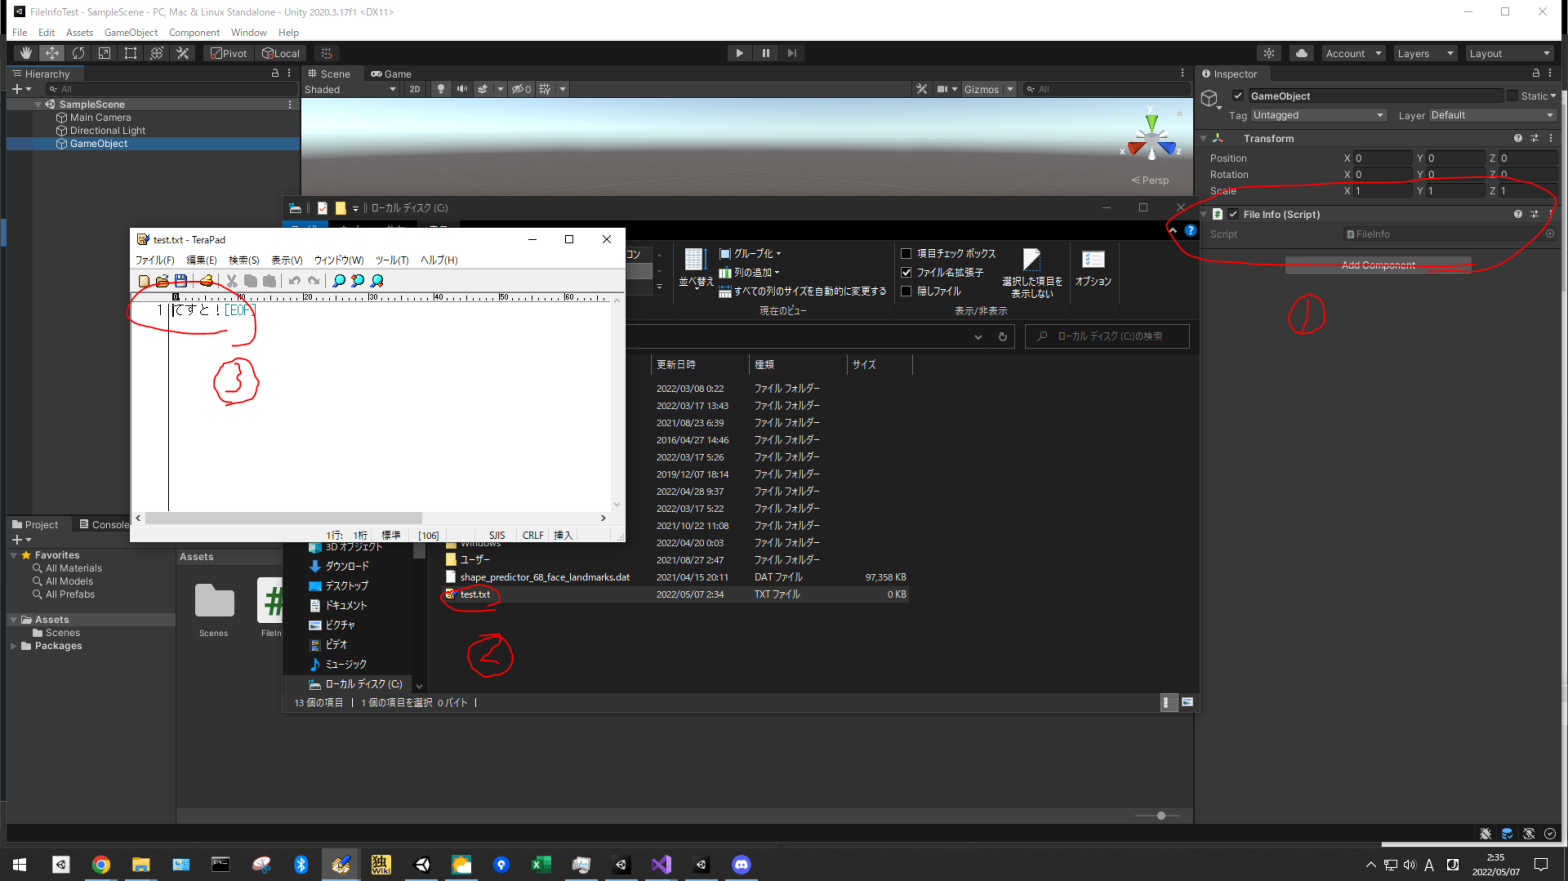
Task: Click the Add Component button
Action: point(1378,265)
